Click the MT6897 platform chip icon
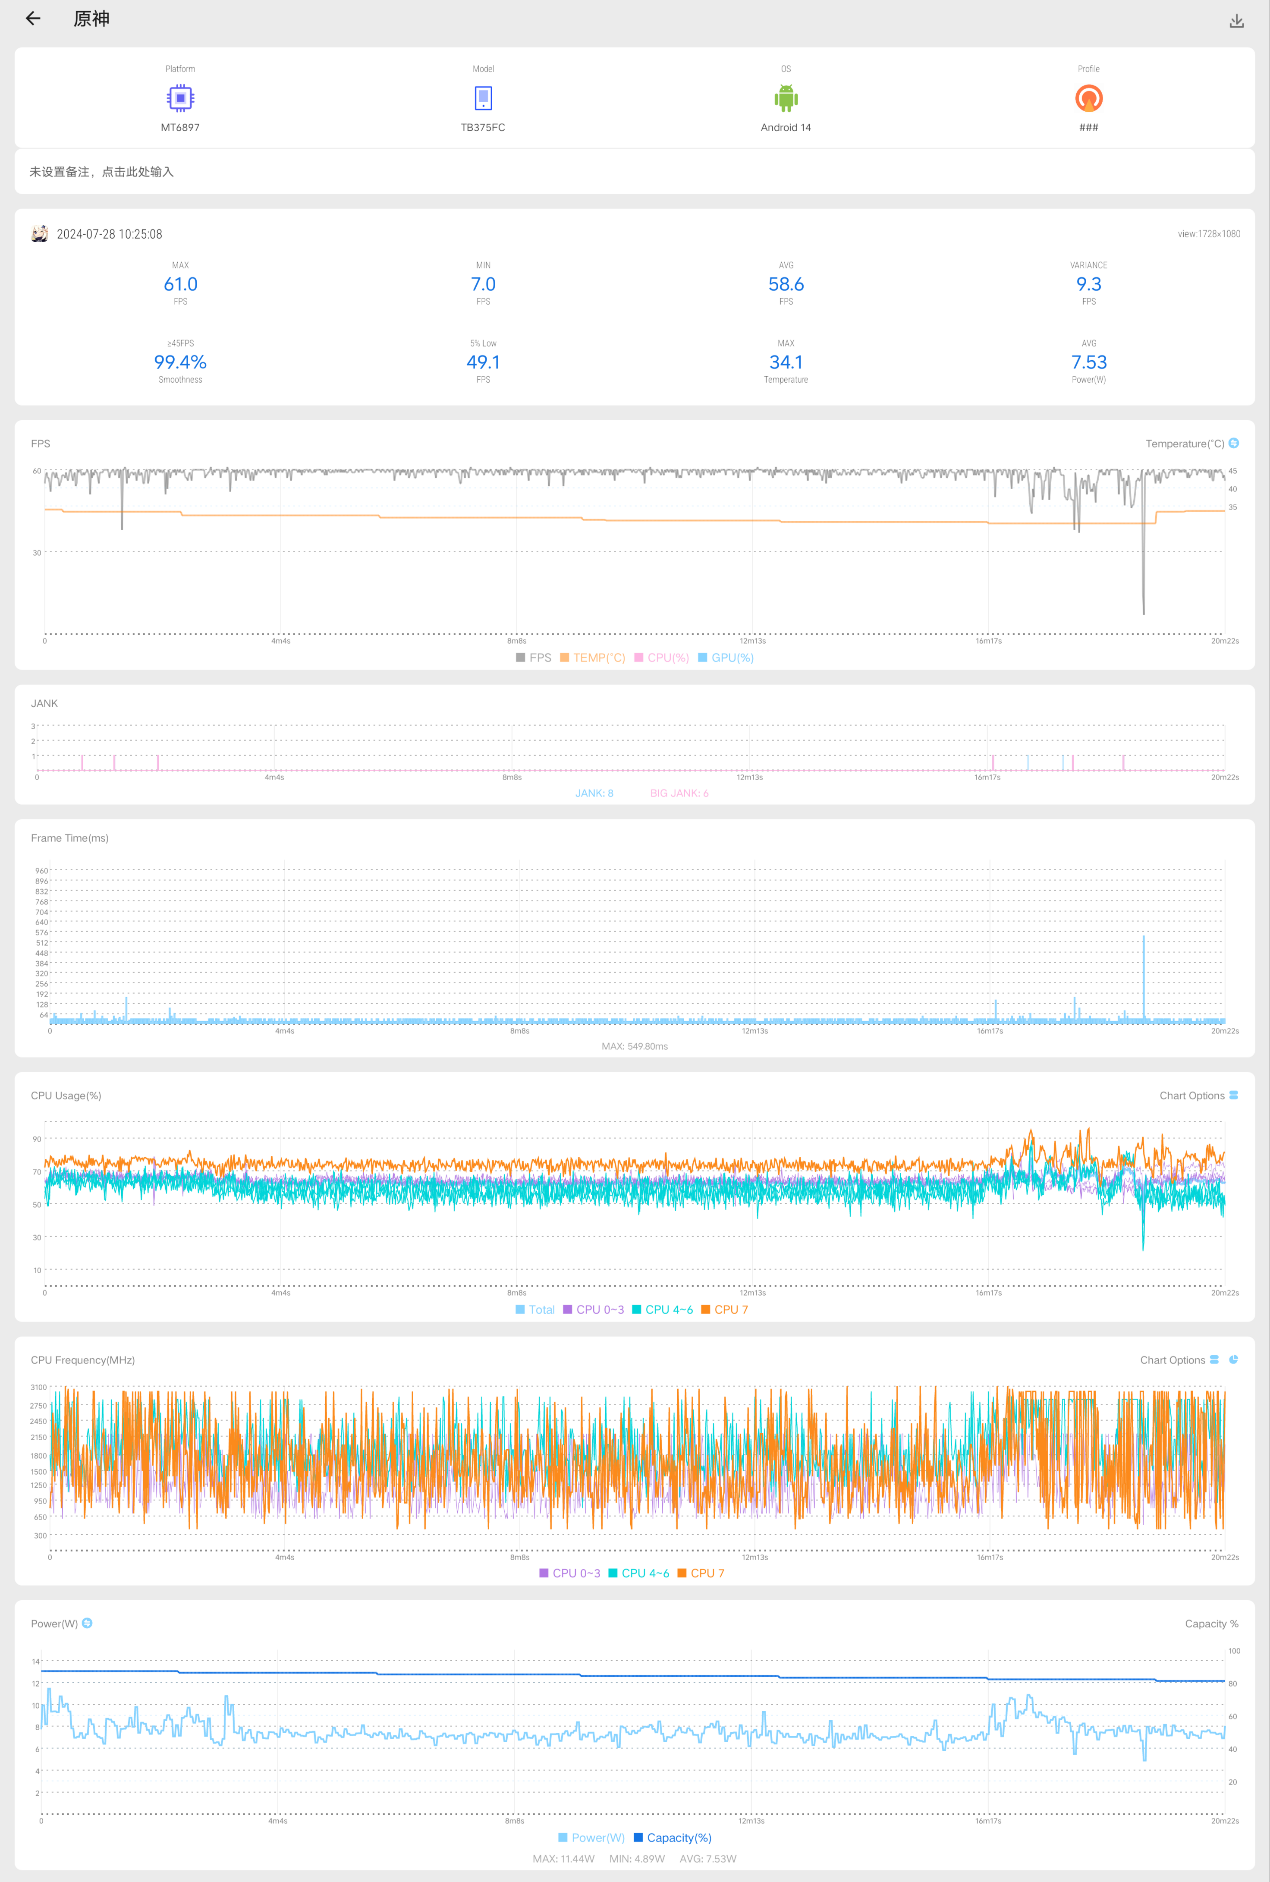 click(x=180, y=98)
